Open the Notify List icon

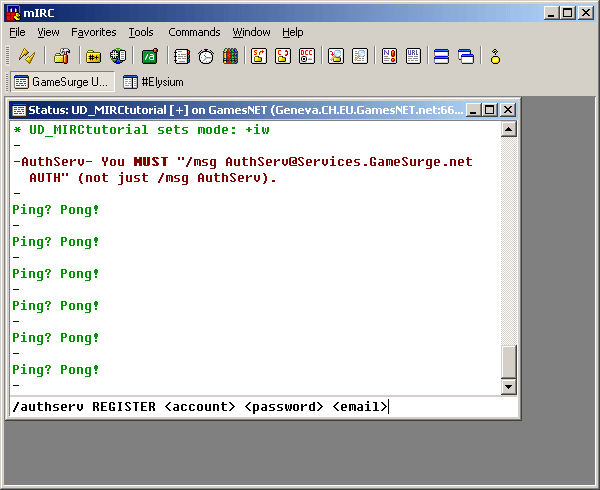pyautogui.click(x=390, y=56)
